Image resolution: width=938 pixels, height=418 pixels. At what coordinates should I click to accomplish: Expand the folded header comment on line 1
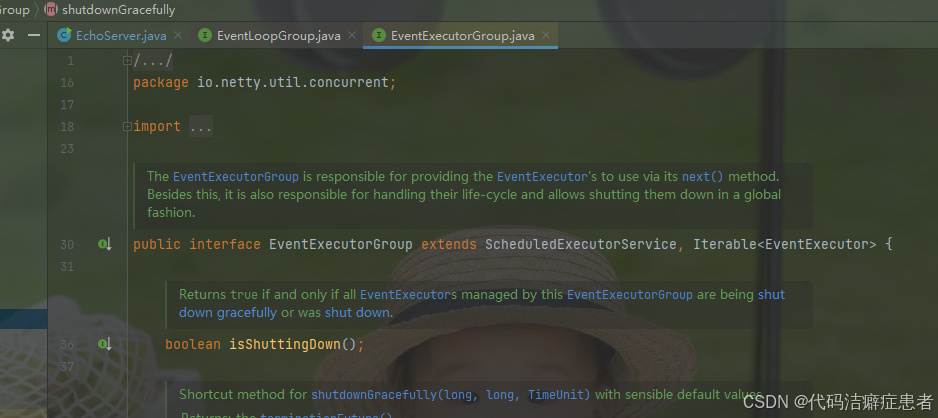(x=127, y=60)
